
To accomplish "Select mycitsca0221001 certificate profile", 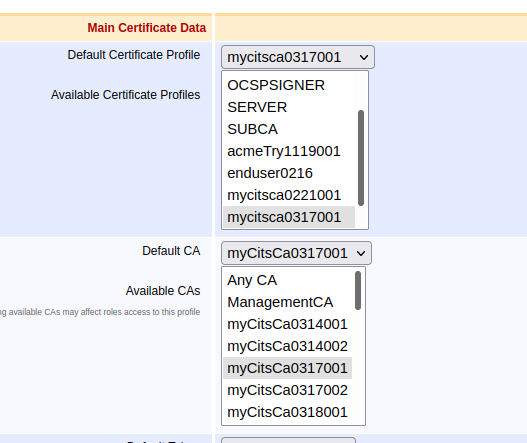I will pos(289,195).
